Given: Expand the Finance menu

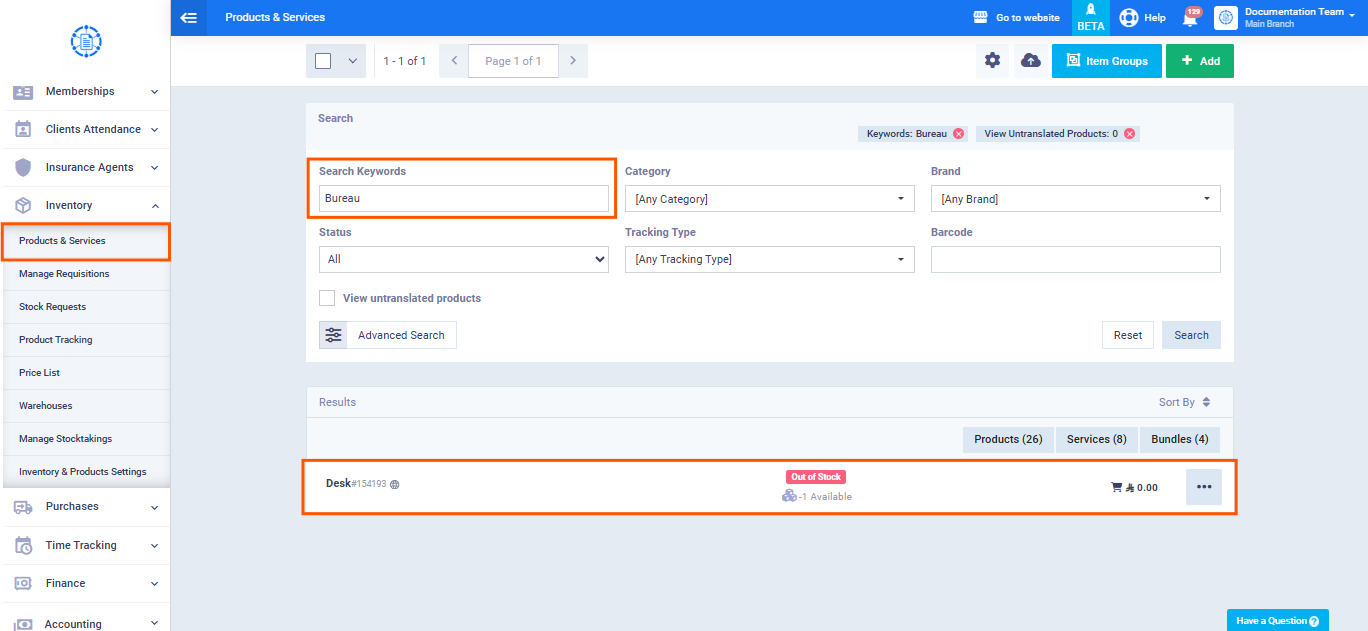Looking at the screenshot, I should pyautogui.click(x=154, y=583).
